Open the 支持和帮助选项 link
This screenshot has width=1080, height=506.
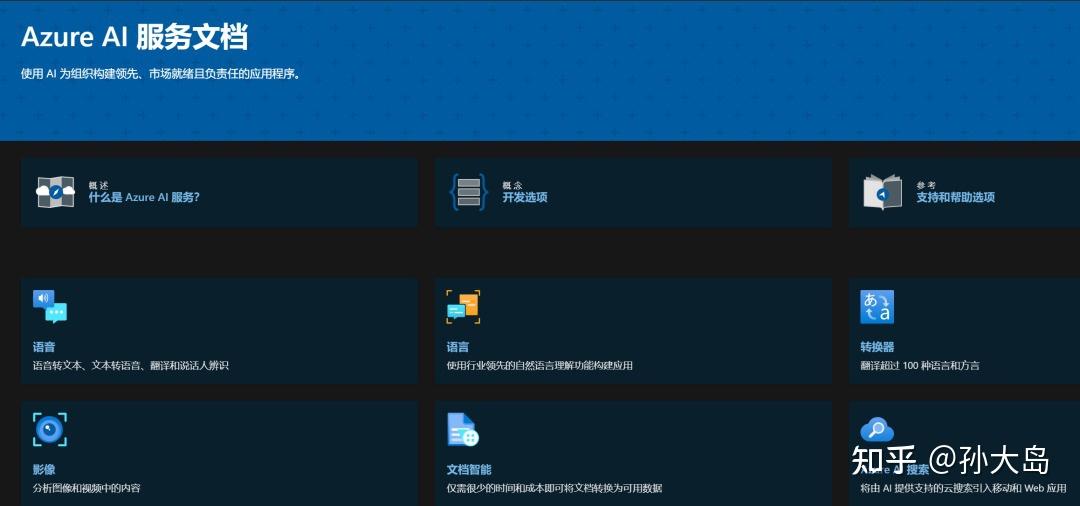coord(955,198)
